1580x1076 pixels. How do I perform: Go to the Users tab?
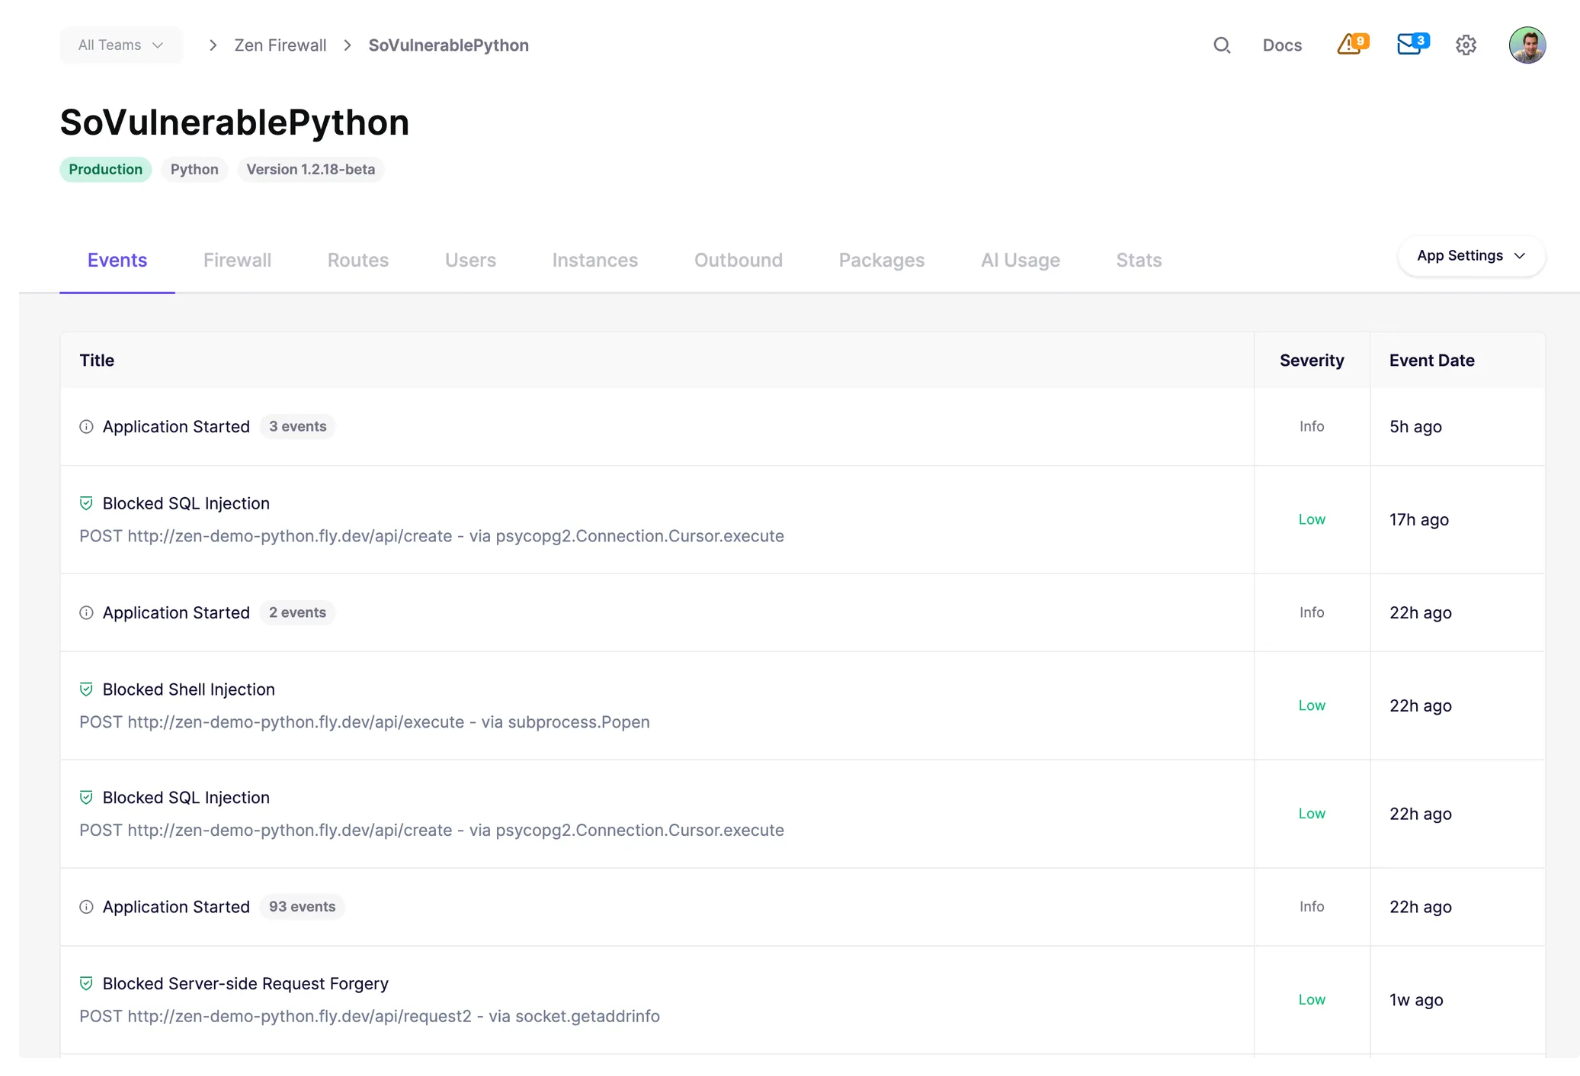[x=470, y=260]
